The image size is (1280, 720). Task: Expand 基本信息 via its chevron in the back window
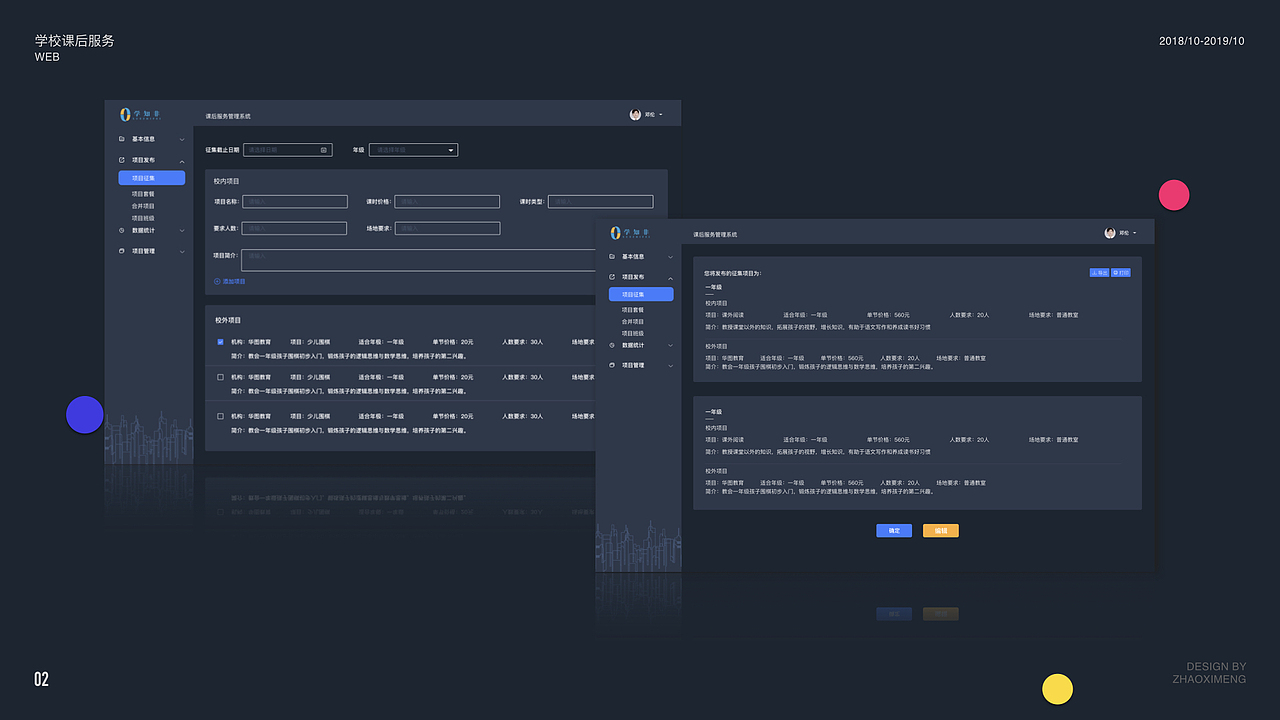tap(182, 140)
